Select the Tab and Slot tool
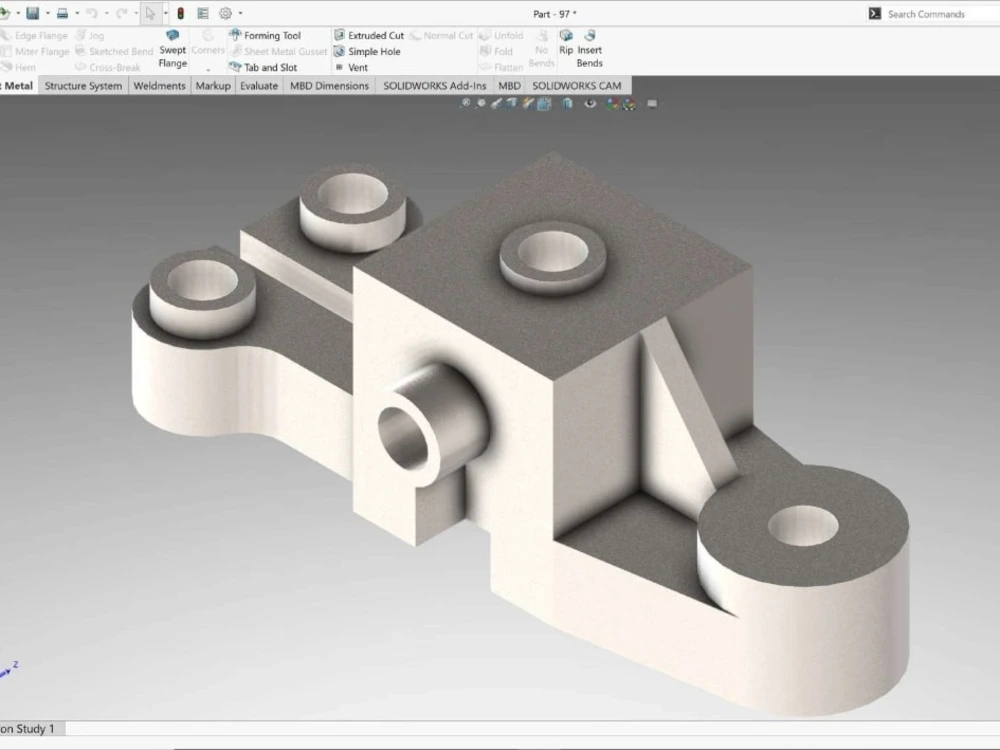This screenshot has width=1000, height=750. 263,67
